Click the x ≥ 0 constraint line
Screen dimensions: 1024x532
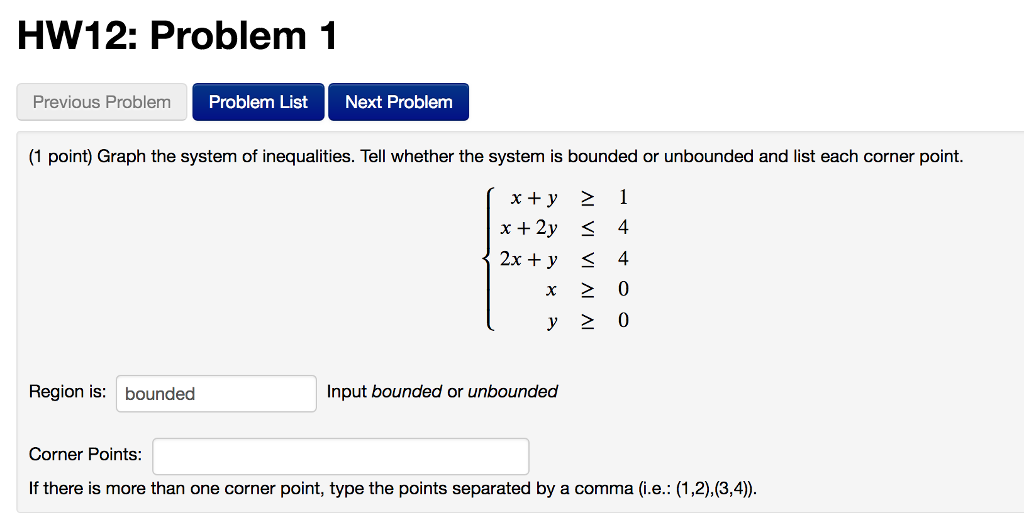(x=587, y=289)
